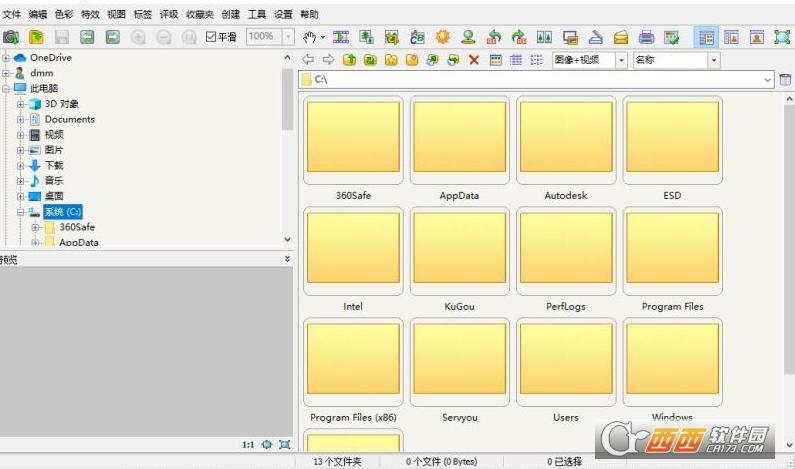Click the CB batch convert/rename icon

[417, 37]
